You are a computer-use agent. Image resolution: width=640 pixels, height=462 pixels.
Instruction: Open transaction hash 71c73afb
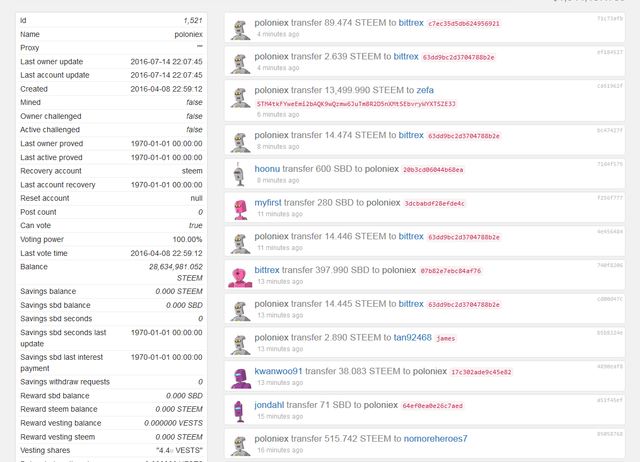(610, 18)
